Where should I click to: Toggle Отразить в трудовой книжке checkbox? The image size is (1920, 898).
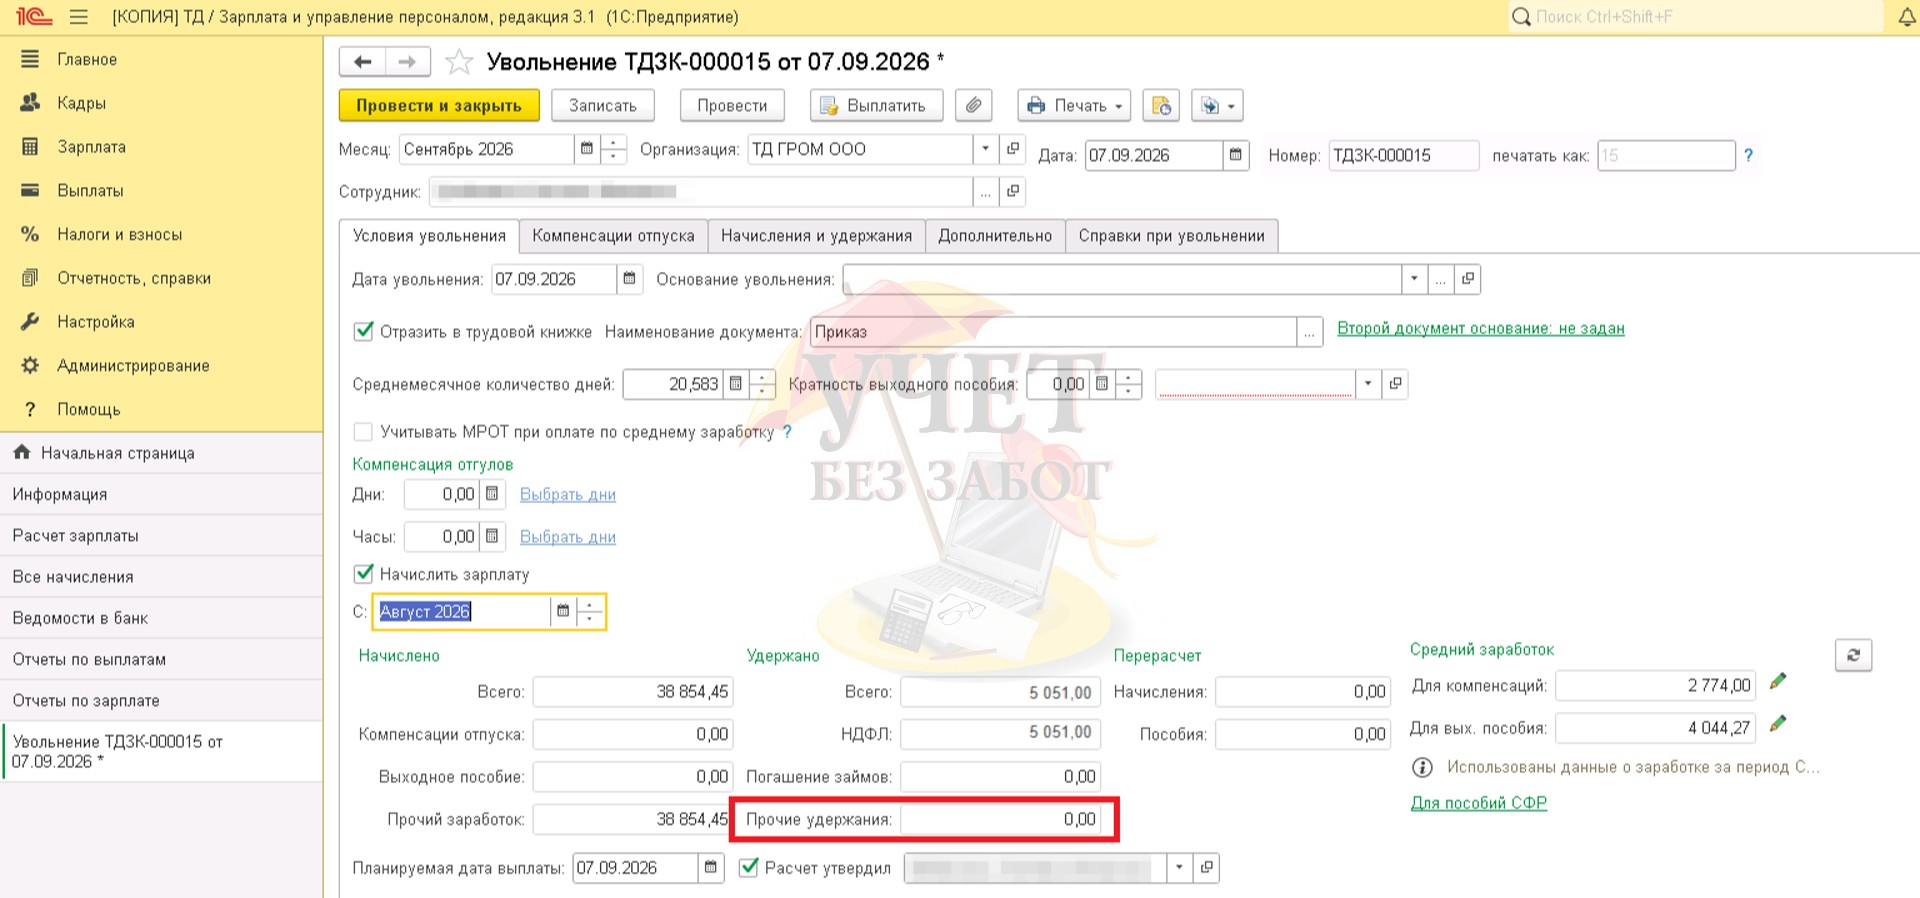click(364, 331)
